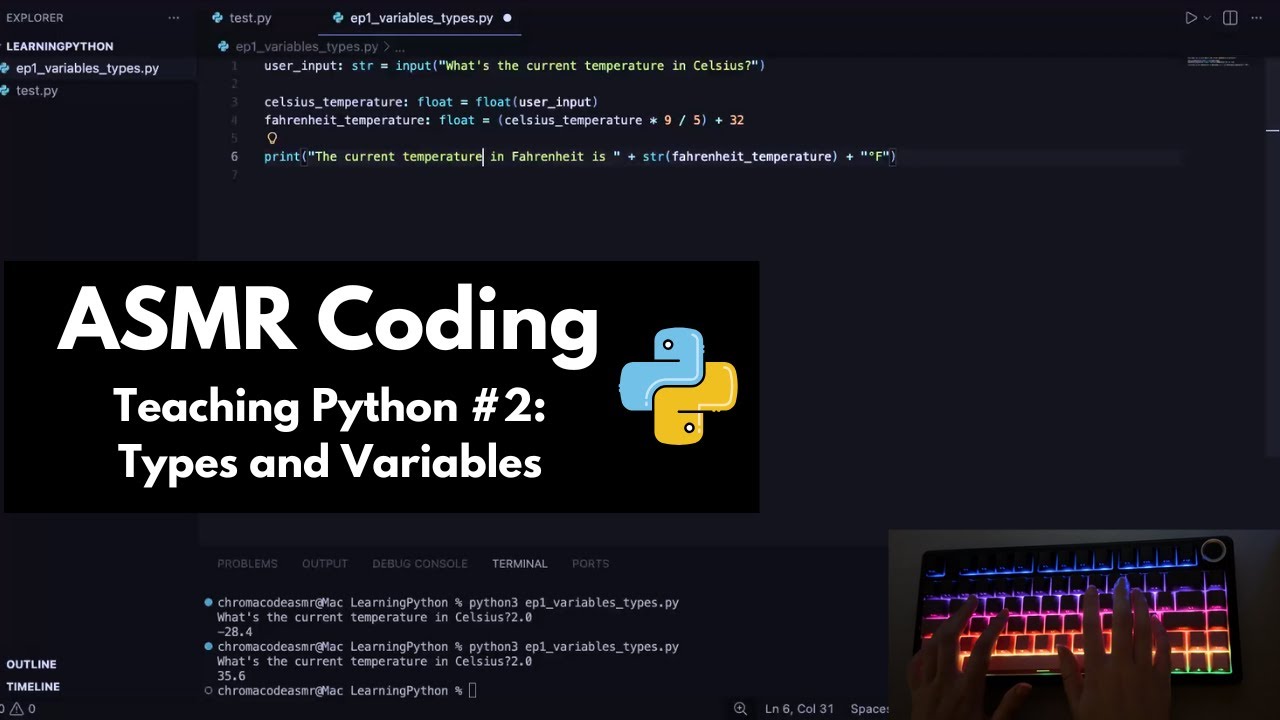Image resolution: width=1280 pixels, height=720 pixels.
Task: Click the terminal prompt input cursor
Action: point(473,691)
